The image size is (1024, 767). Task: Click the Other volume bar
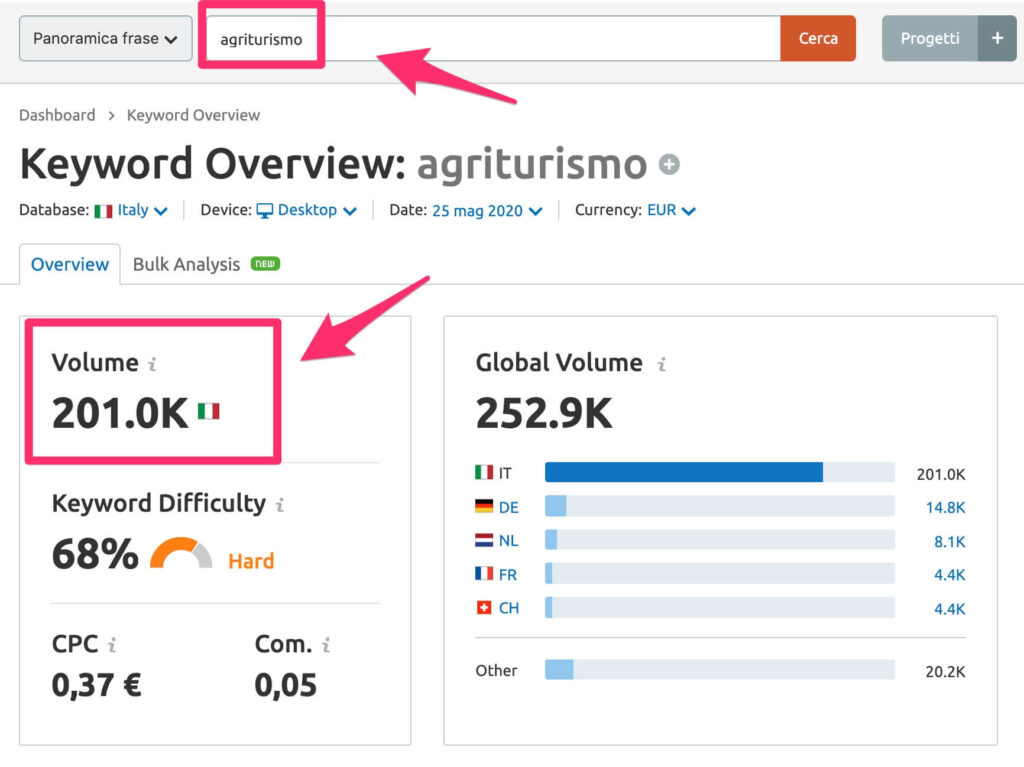[x=720, y=670]
